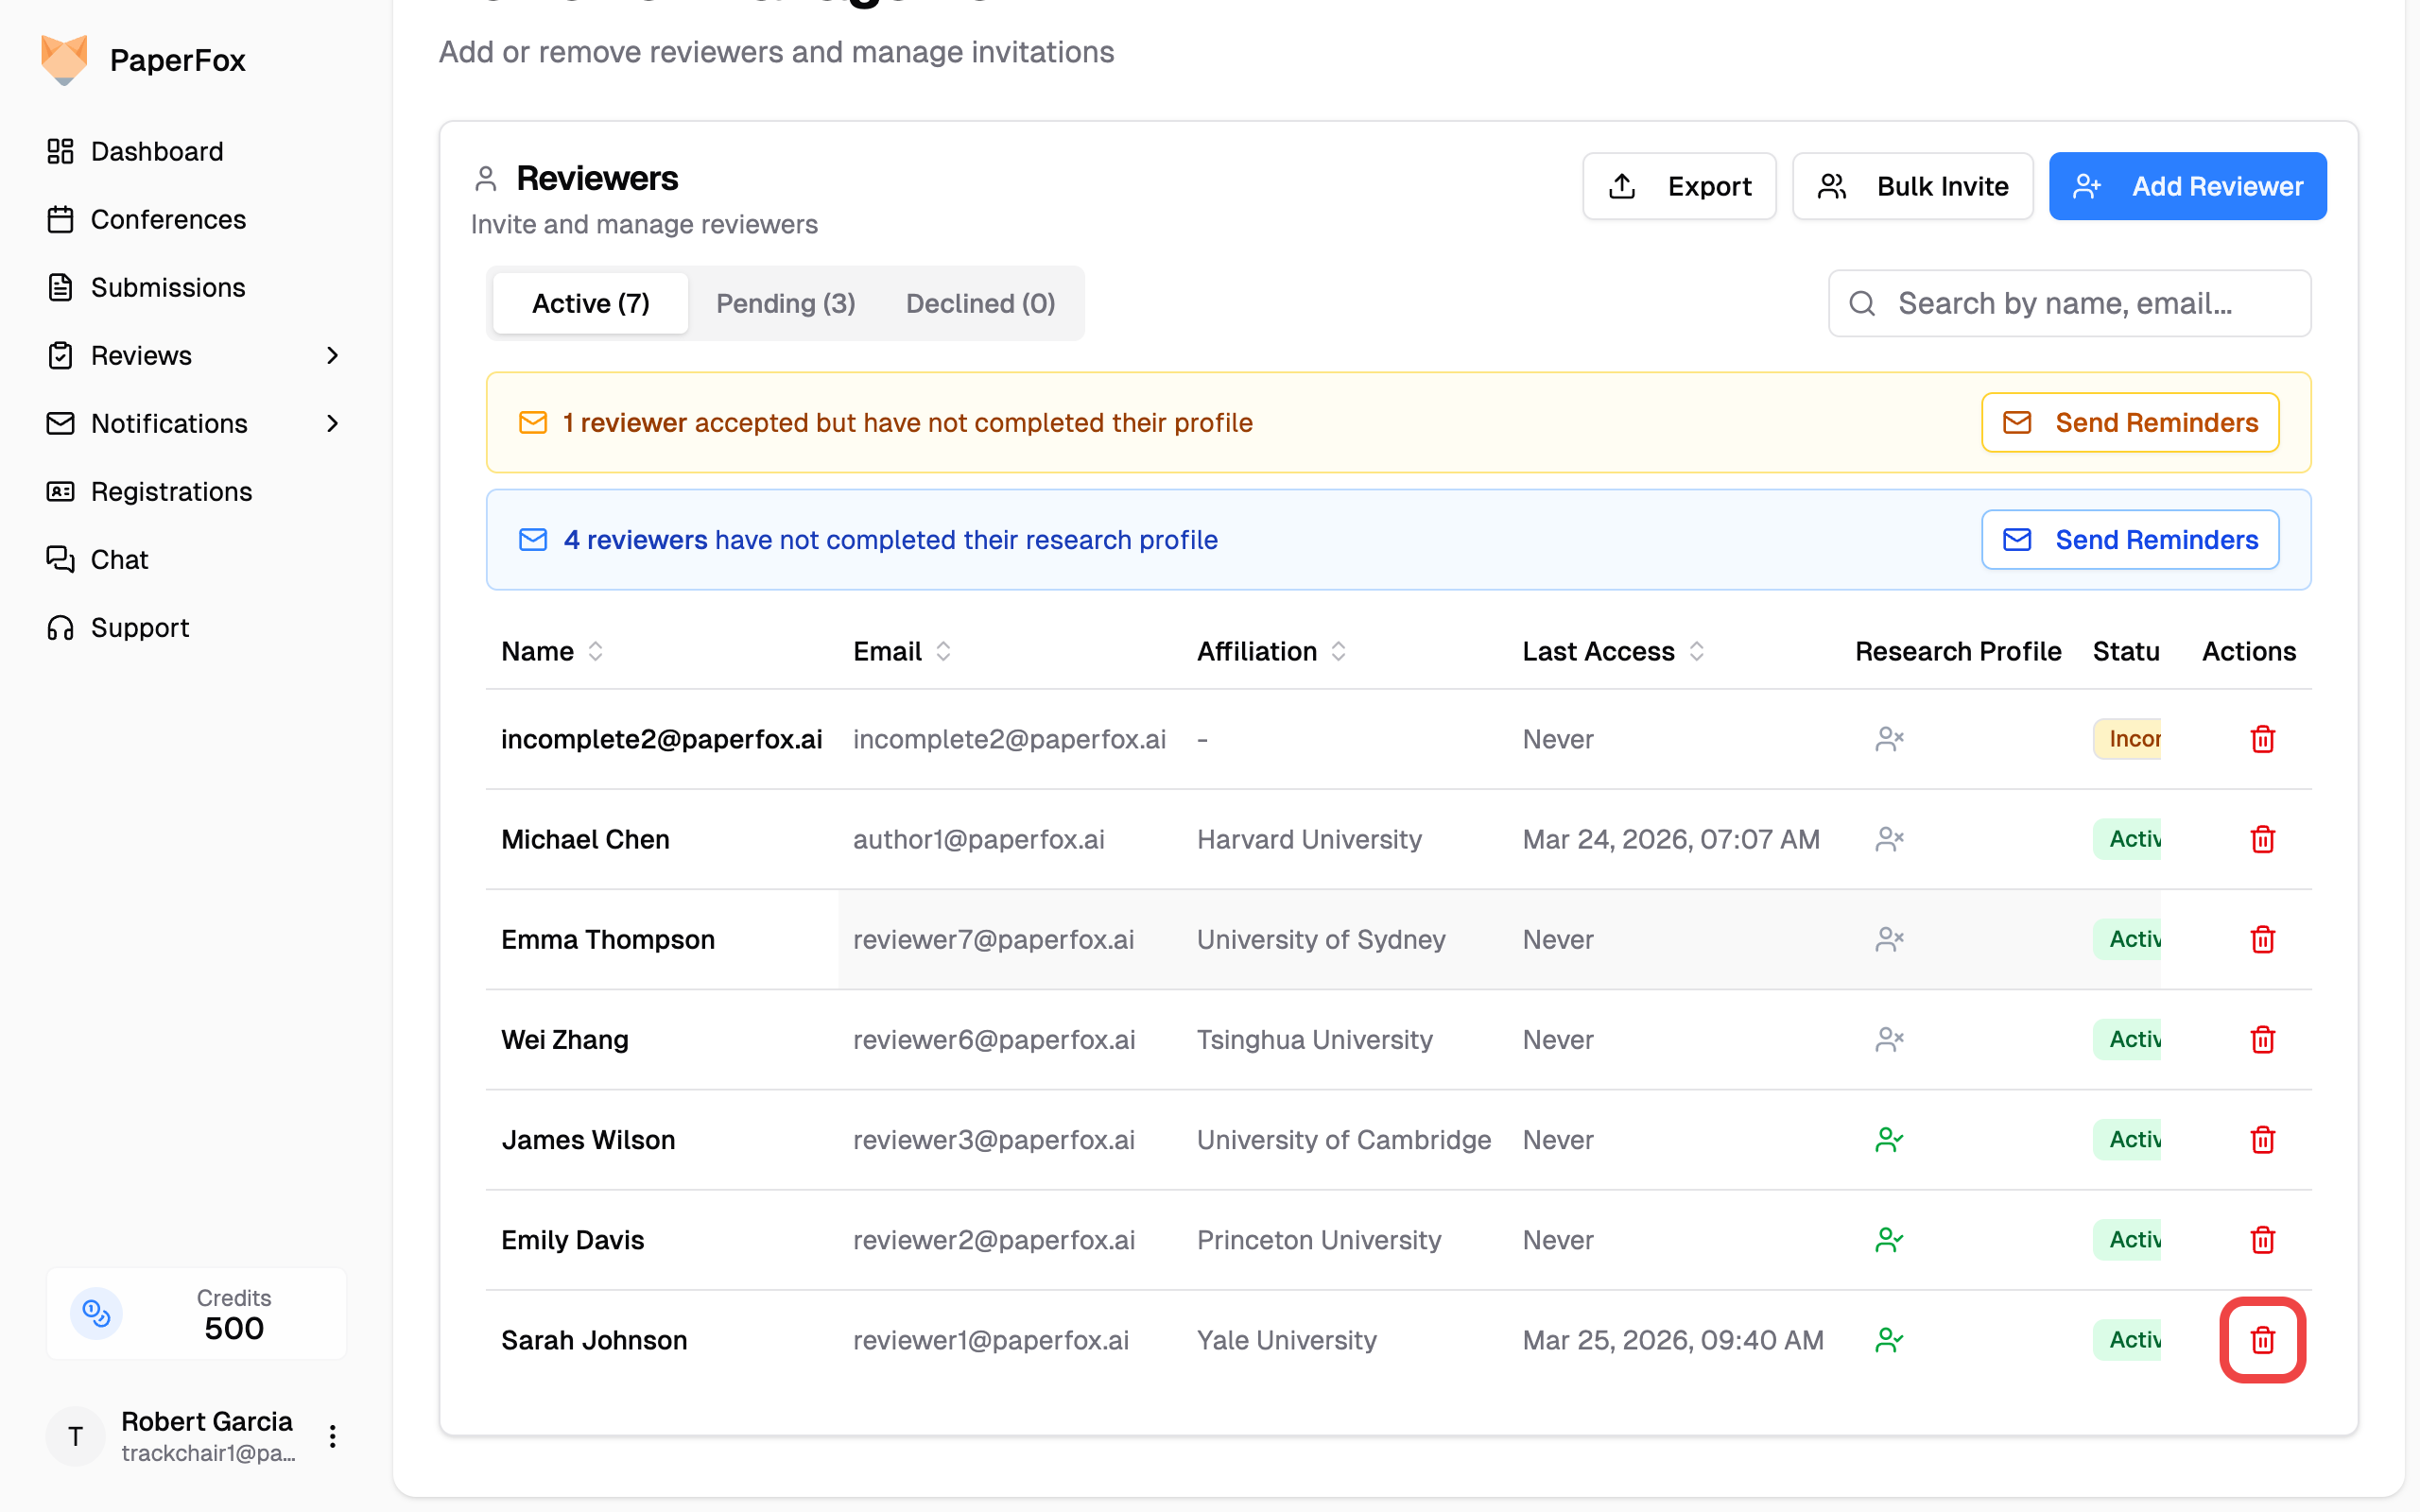Expand the Notifications sidebar submenu
Viewport: 2420px width, 1512px height.
pos(332,424)
